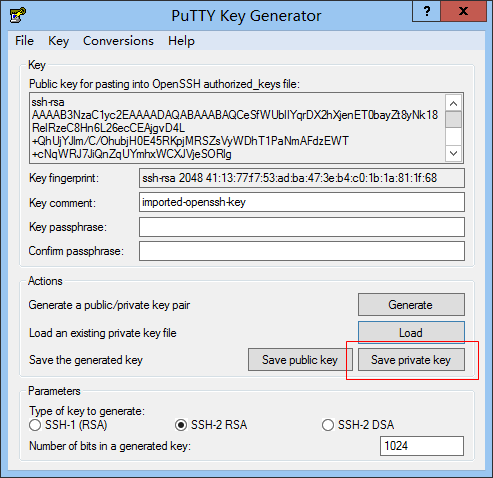This screenshot has height=478, width=493.
Task: Click 'Generate a public/private key pair' text
Action: pyautogui.click(x=109, y=305)
